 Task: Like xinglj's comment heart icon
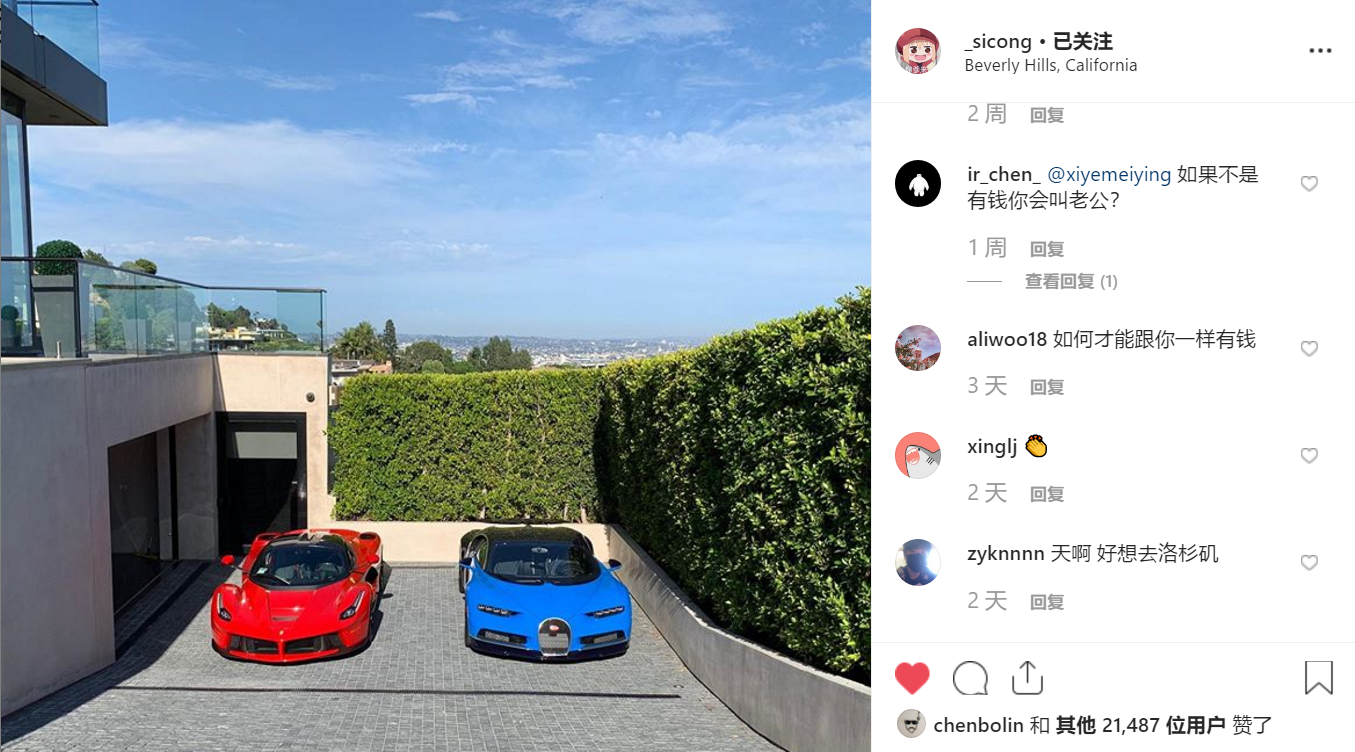pos(1309,456)
